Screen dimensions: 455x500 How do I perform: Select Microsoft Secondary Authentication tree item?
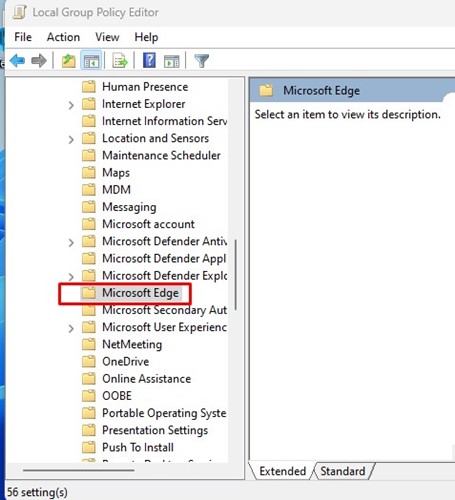coord(164,310)
